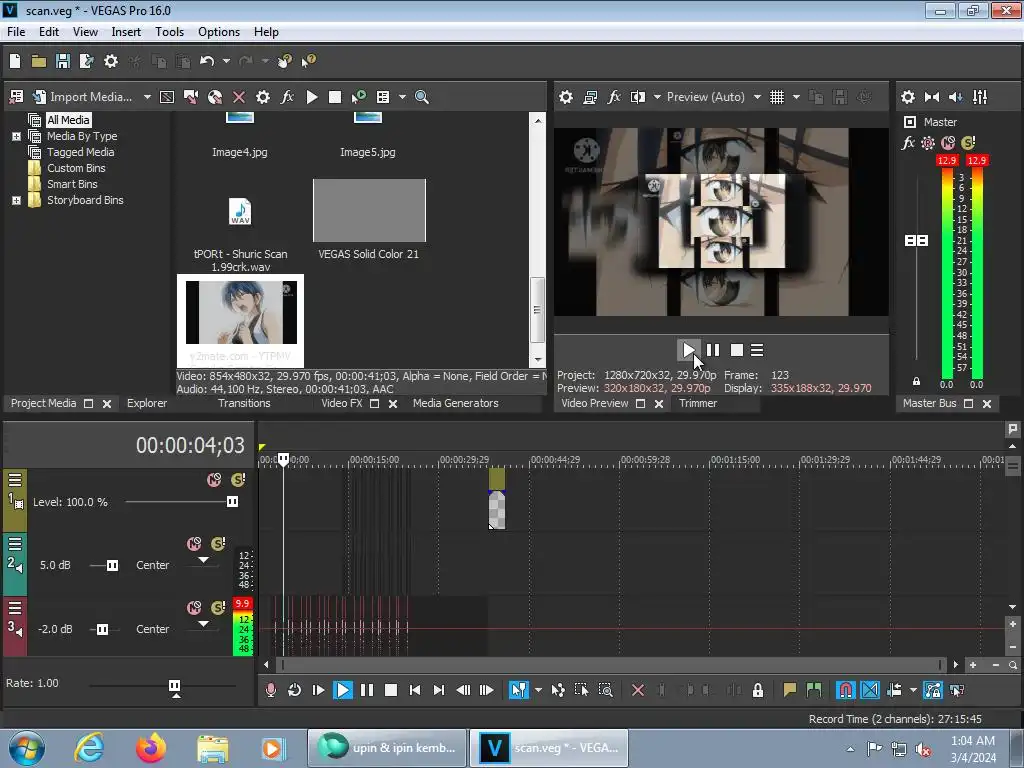
Task: Click the Insert Marker icon in the edit toolbar
Action: (x=790, y=690)
